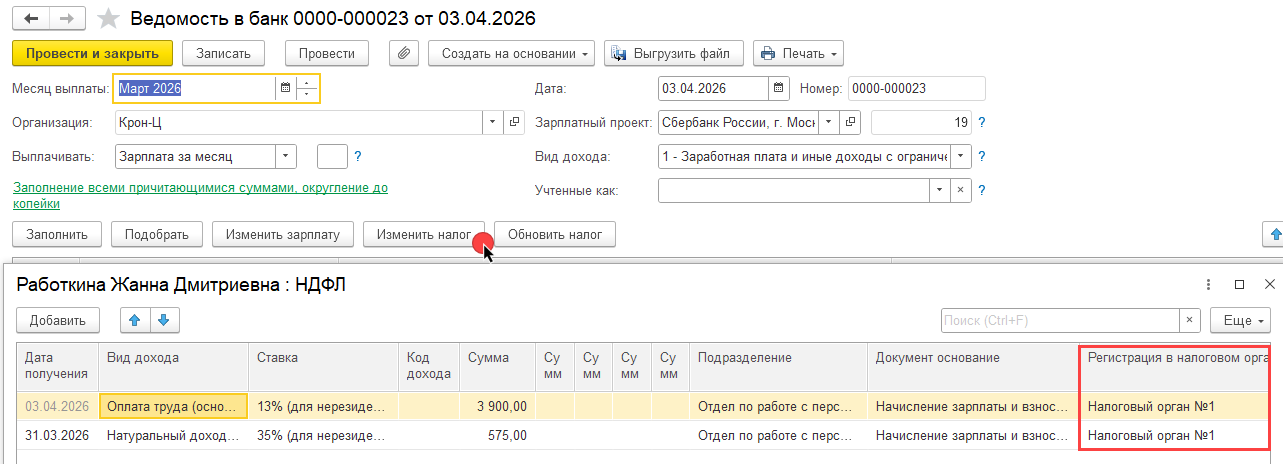
Task: Go back with the left arrow
Action: 31,19
